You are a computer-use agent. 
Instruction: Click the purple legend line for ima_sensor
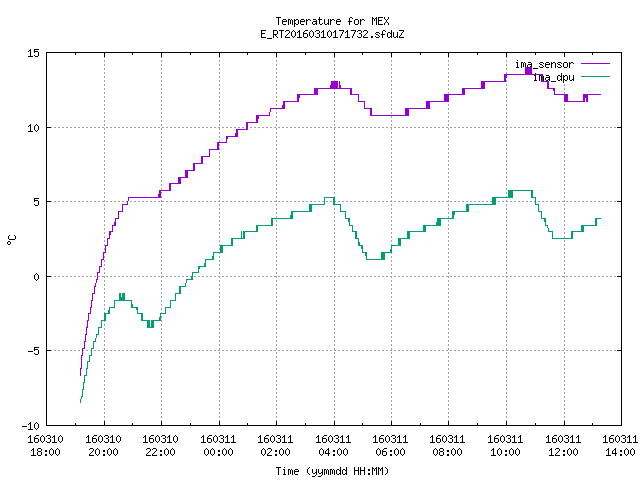point(596,64)
